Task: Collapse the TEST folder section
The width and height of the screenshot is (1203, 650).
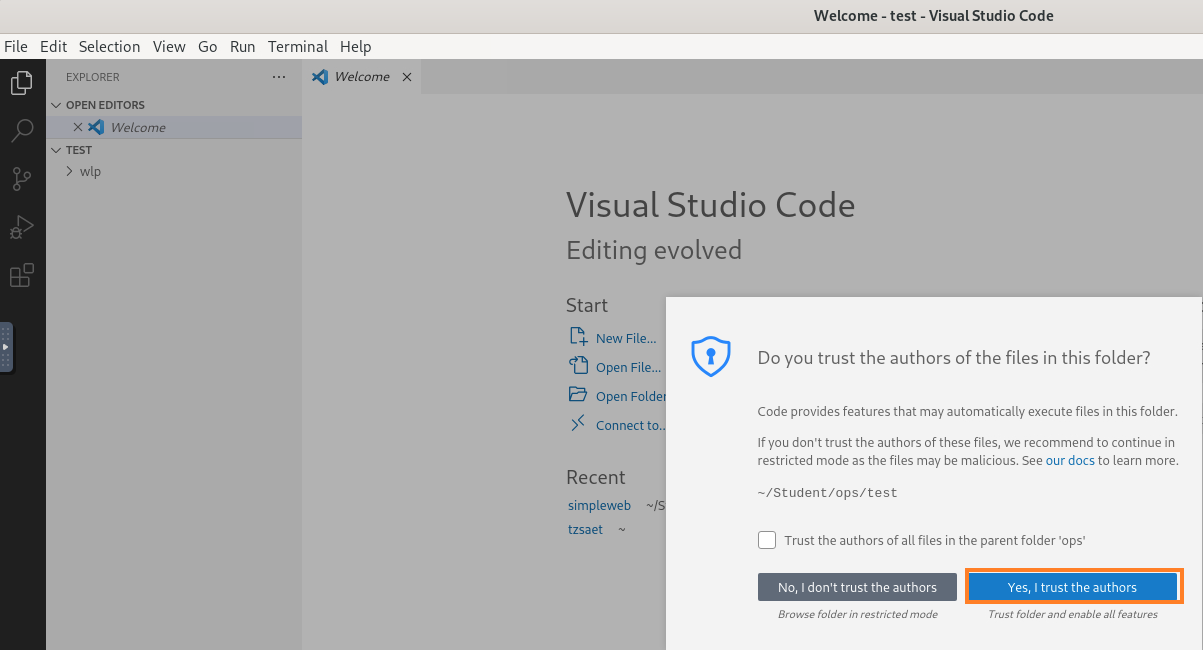Action: 56,150
